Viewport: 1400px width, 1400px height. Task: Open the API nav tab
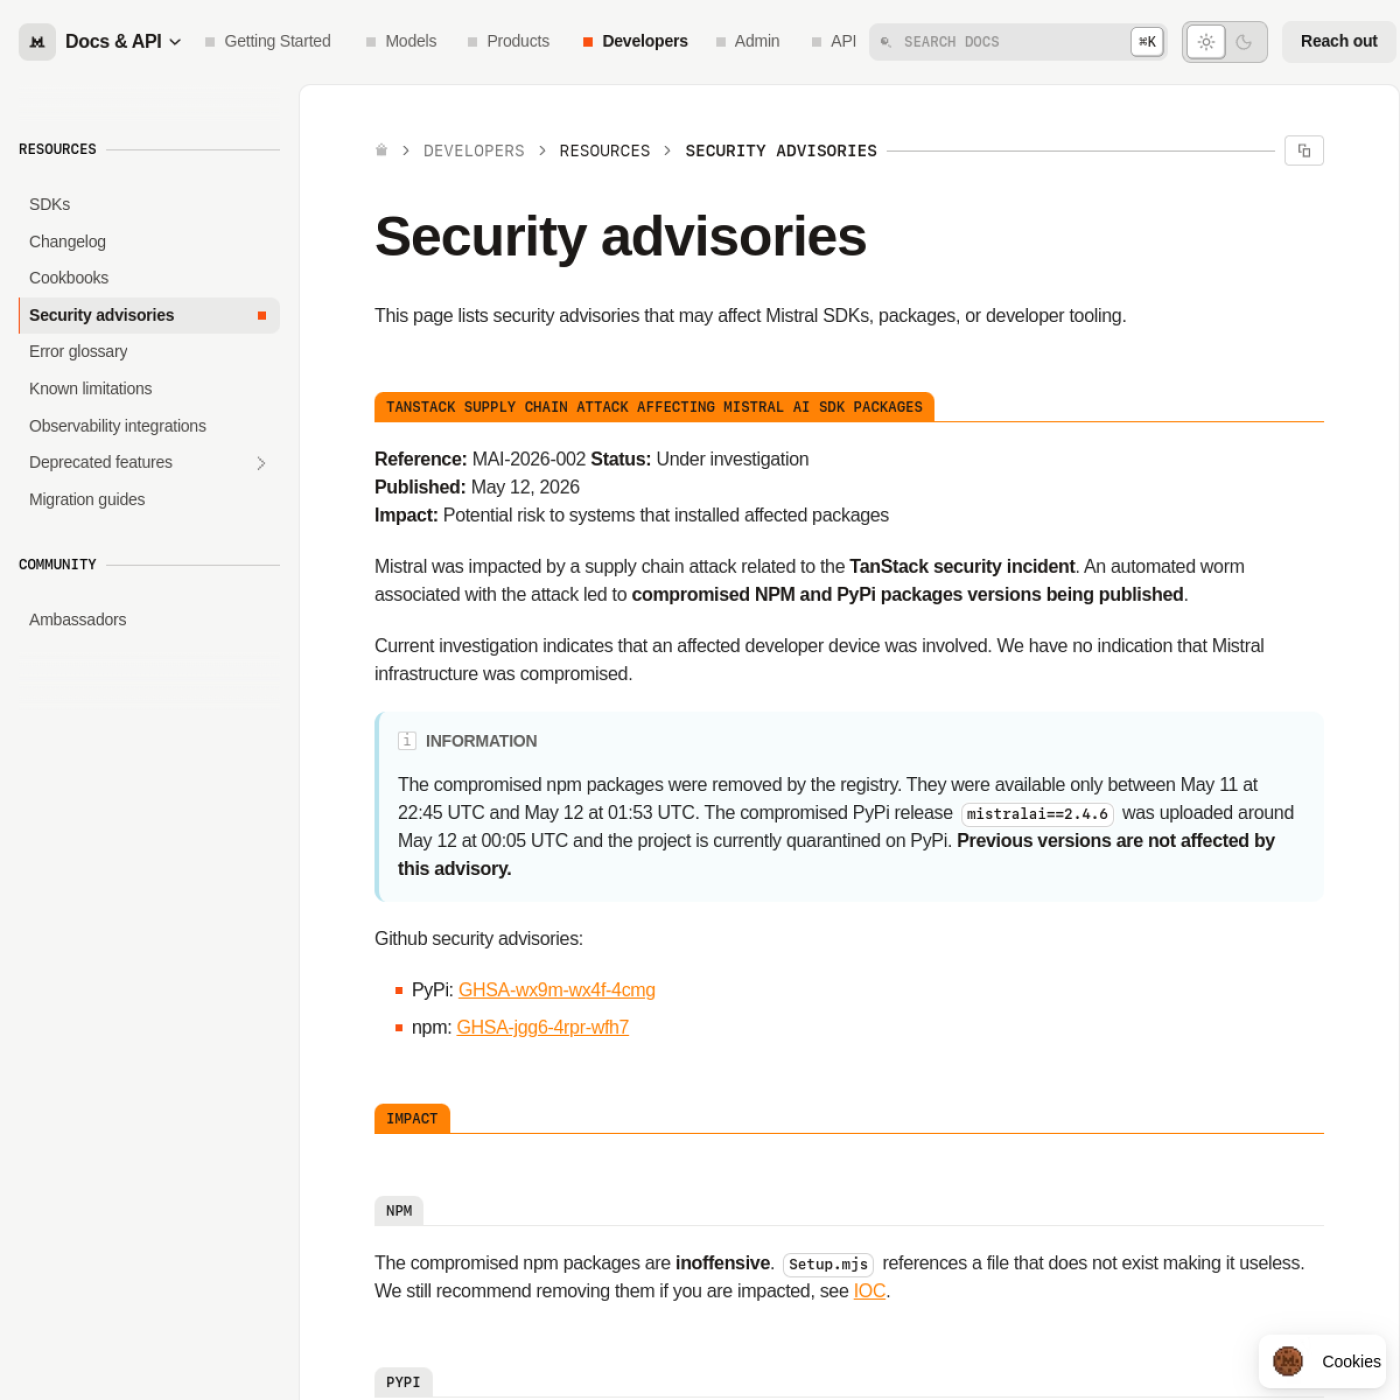(x=834, y=41)
